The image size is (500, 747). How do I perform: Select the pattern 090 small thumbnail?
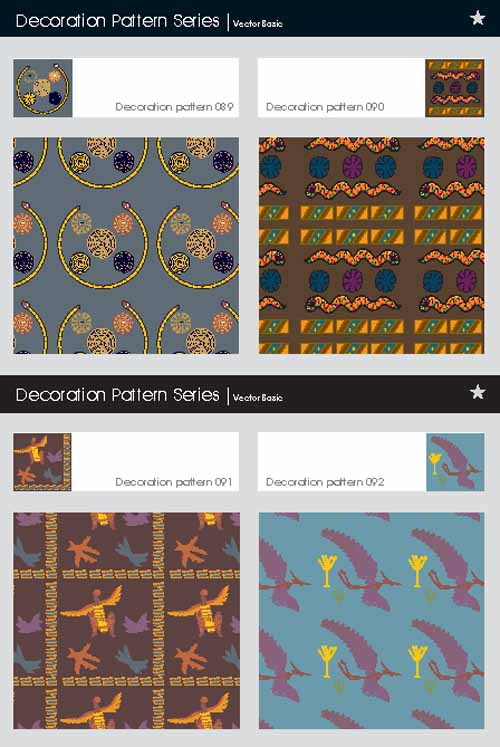[x=455, y=88]
